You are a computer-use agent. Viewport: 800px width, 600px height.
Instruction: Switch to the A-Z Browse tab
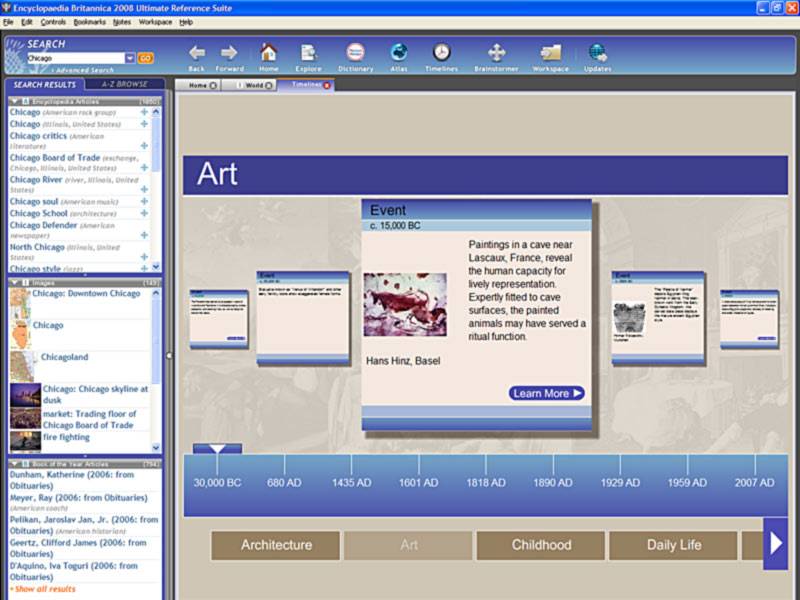(124, 84)
